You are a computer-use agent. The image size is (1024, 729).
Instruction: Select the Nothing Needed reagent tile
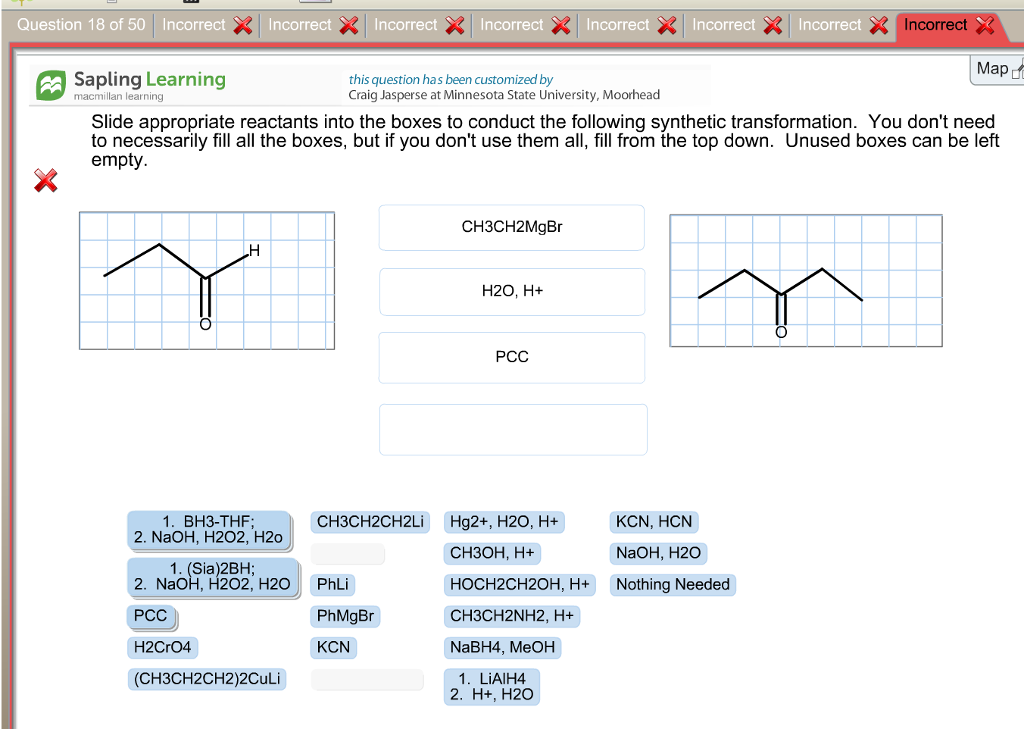(672, 585)
